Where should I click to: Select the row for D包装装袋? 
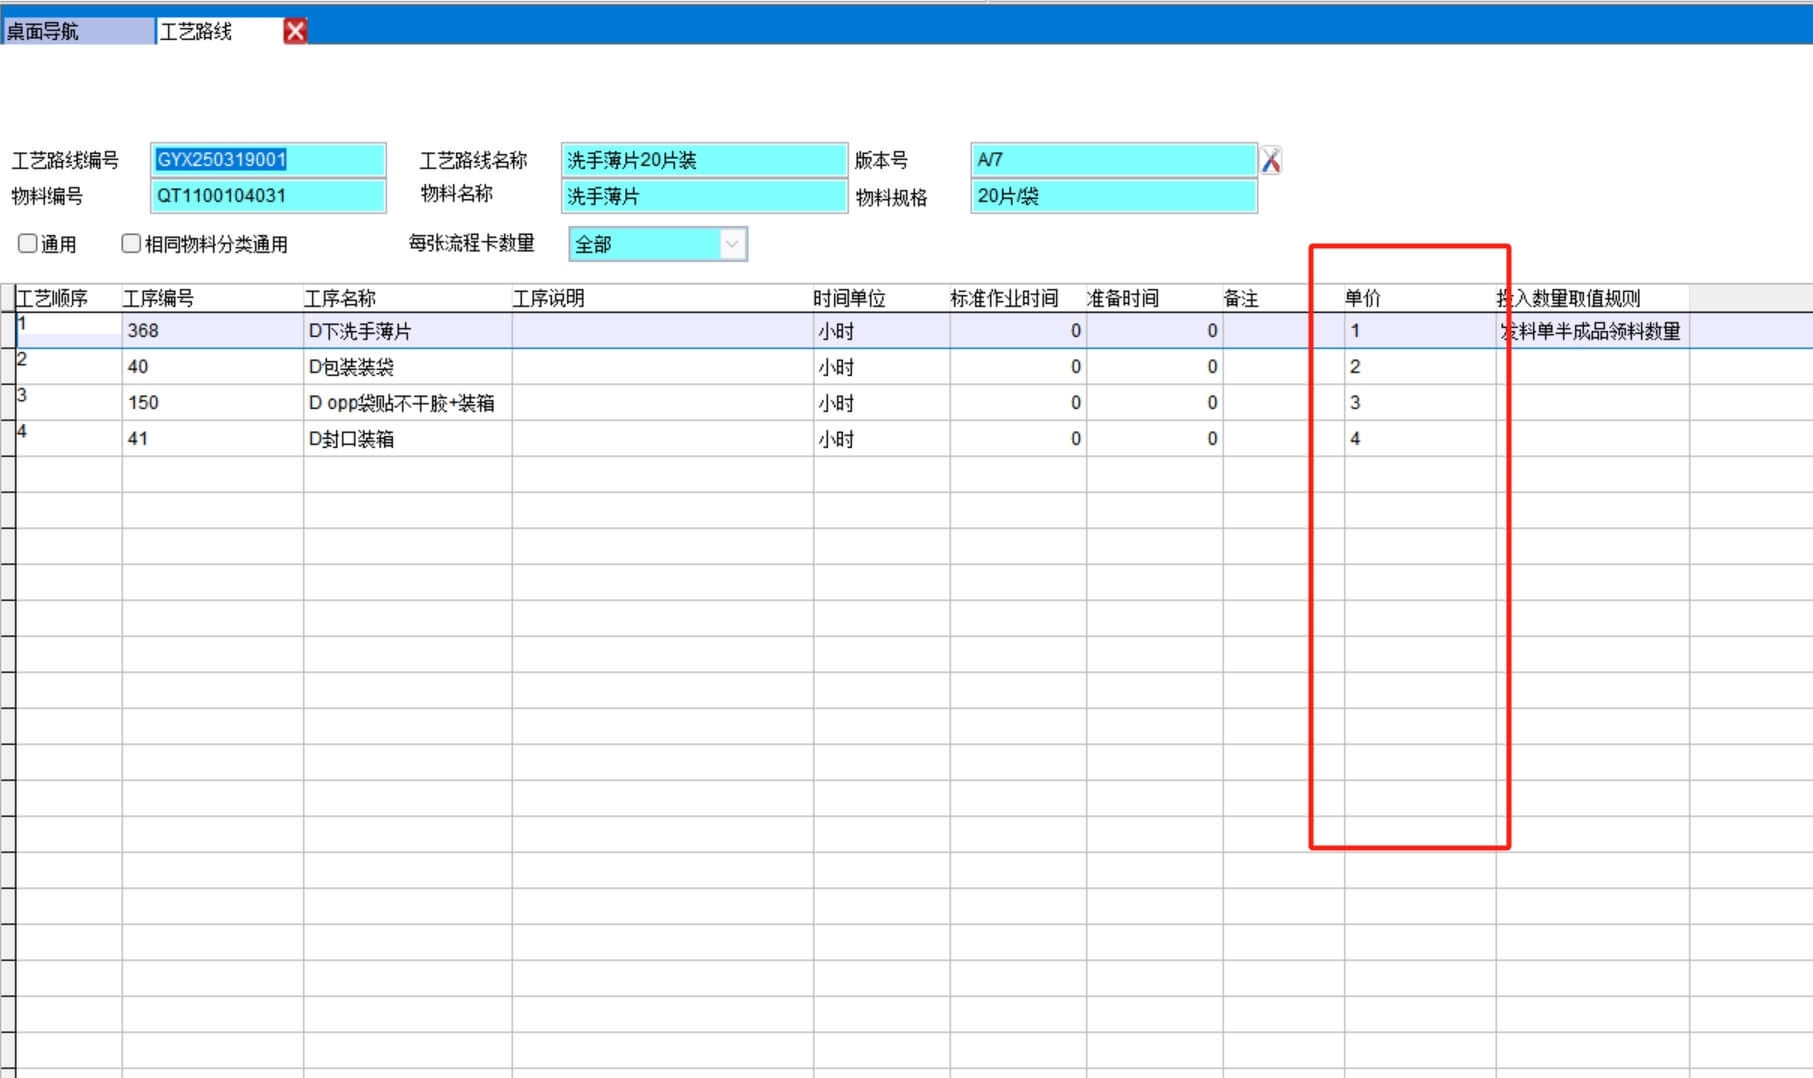pyautogui.click(x=351, y=367)
